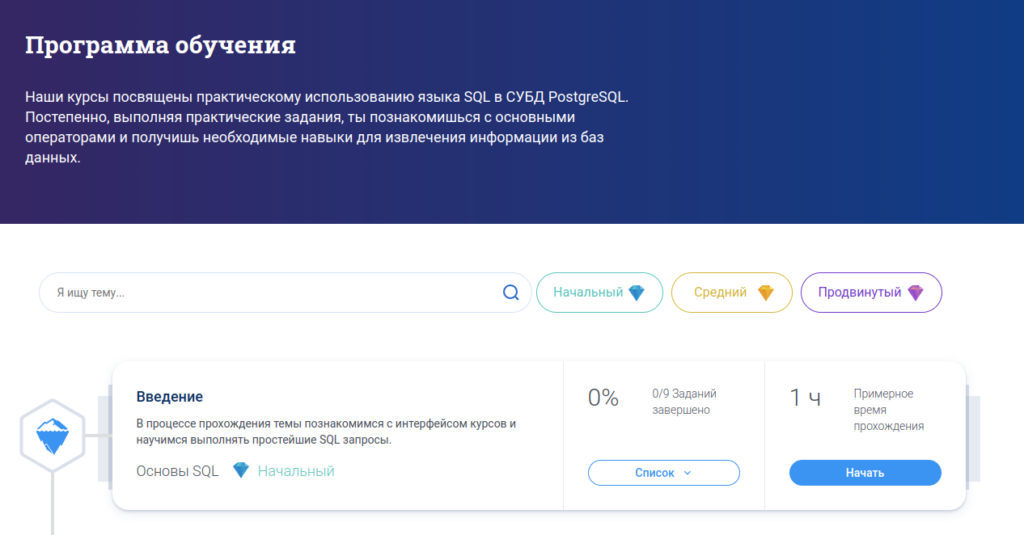Enable the Средний difficulty filter
1024x535 pixels.
tap(731, 293)
